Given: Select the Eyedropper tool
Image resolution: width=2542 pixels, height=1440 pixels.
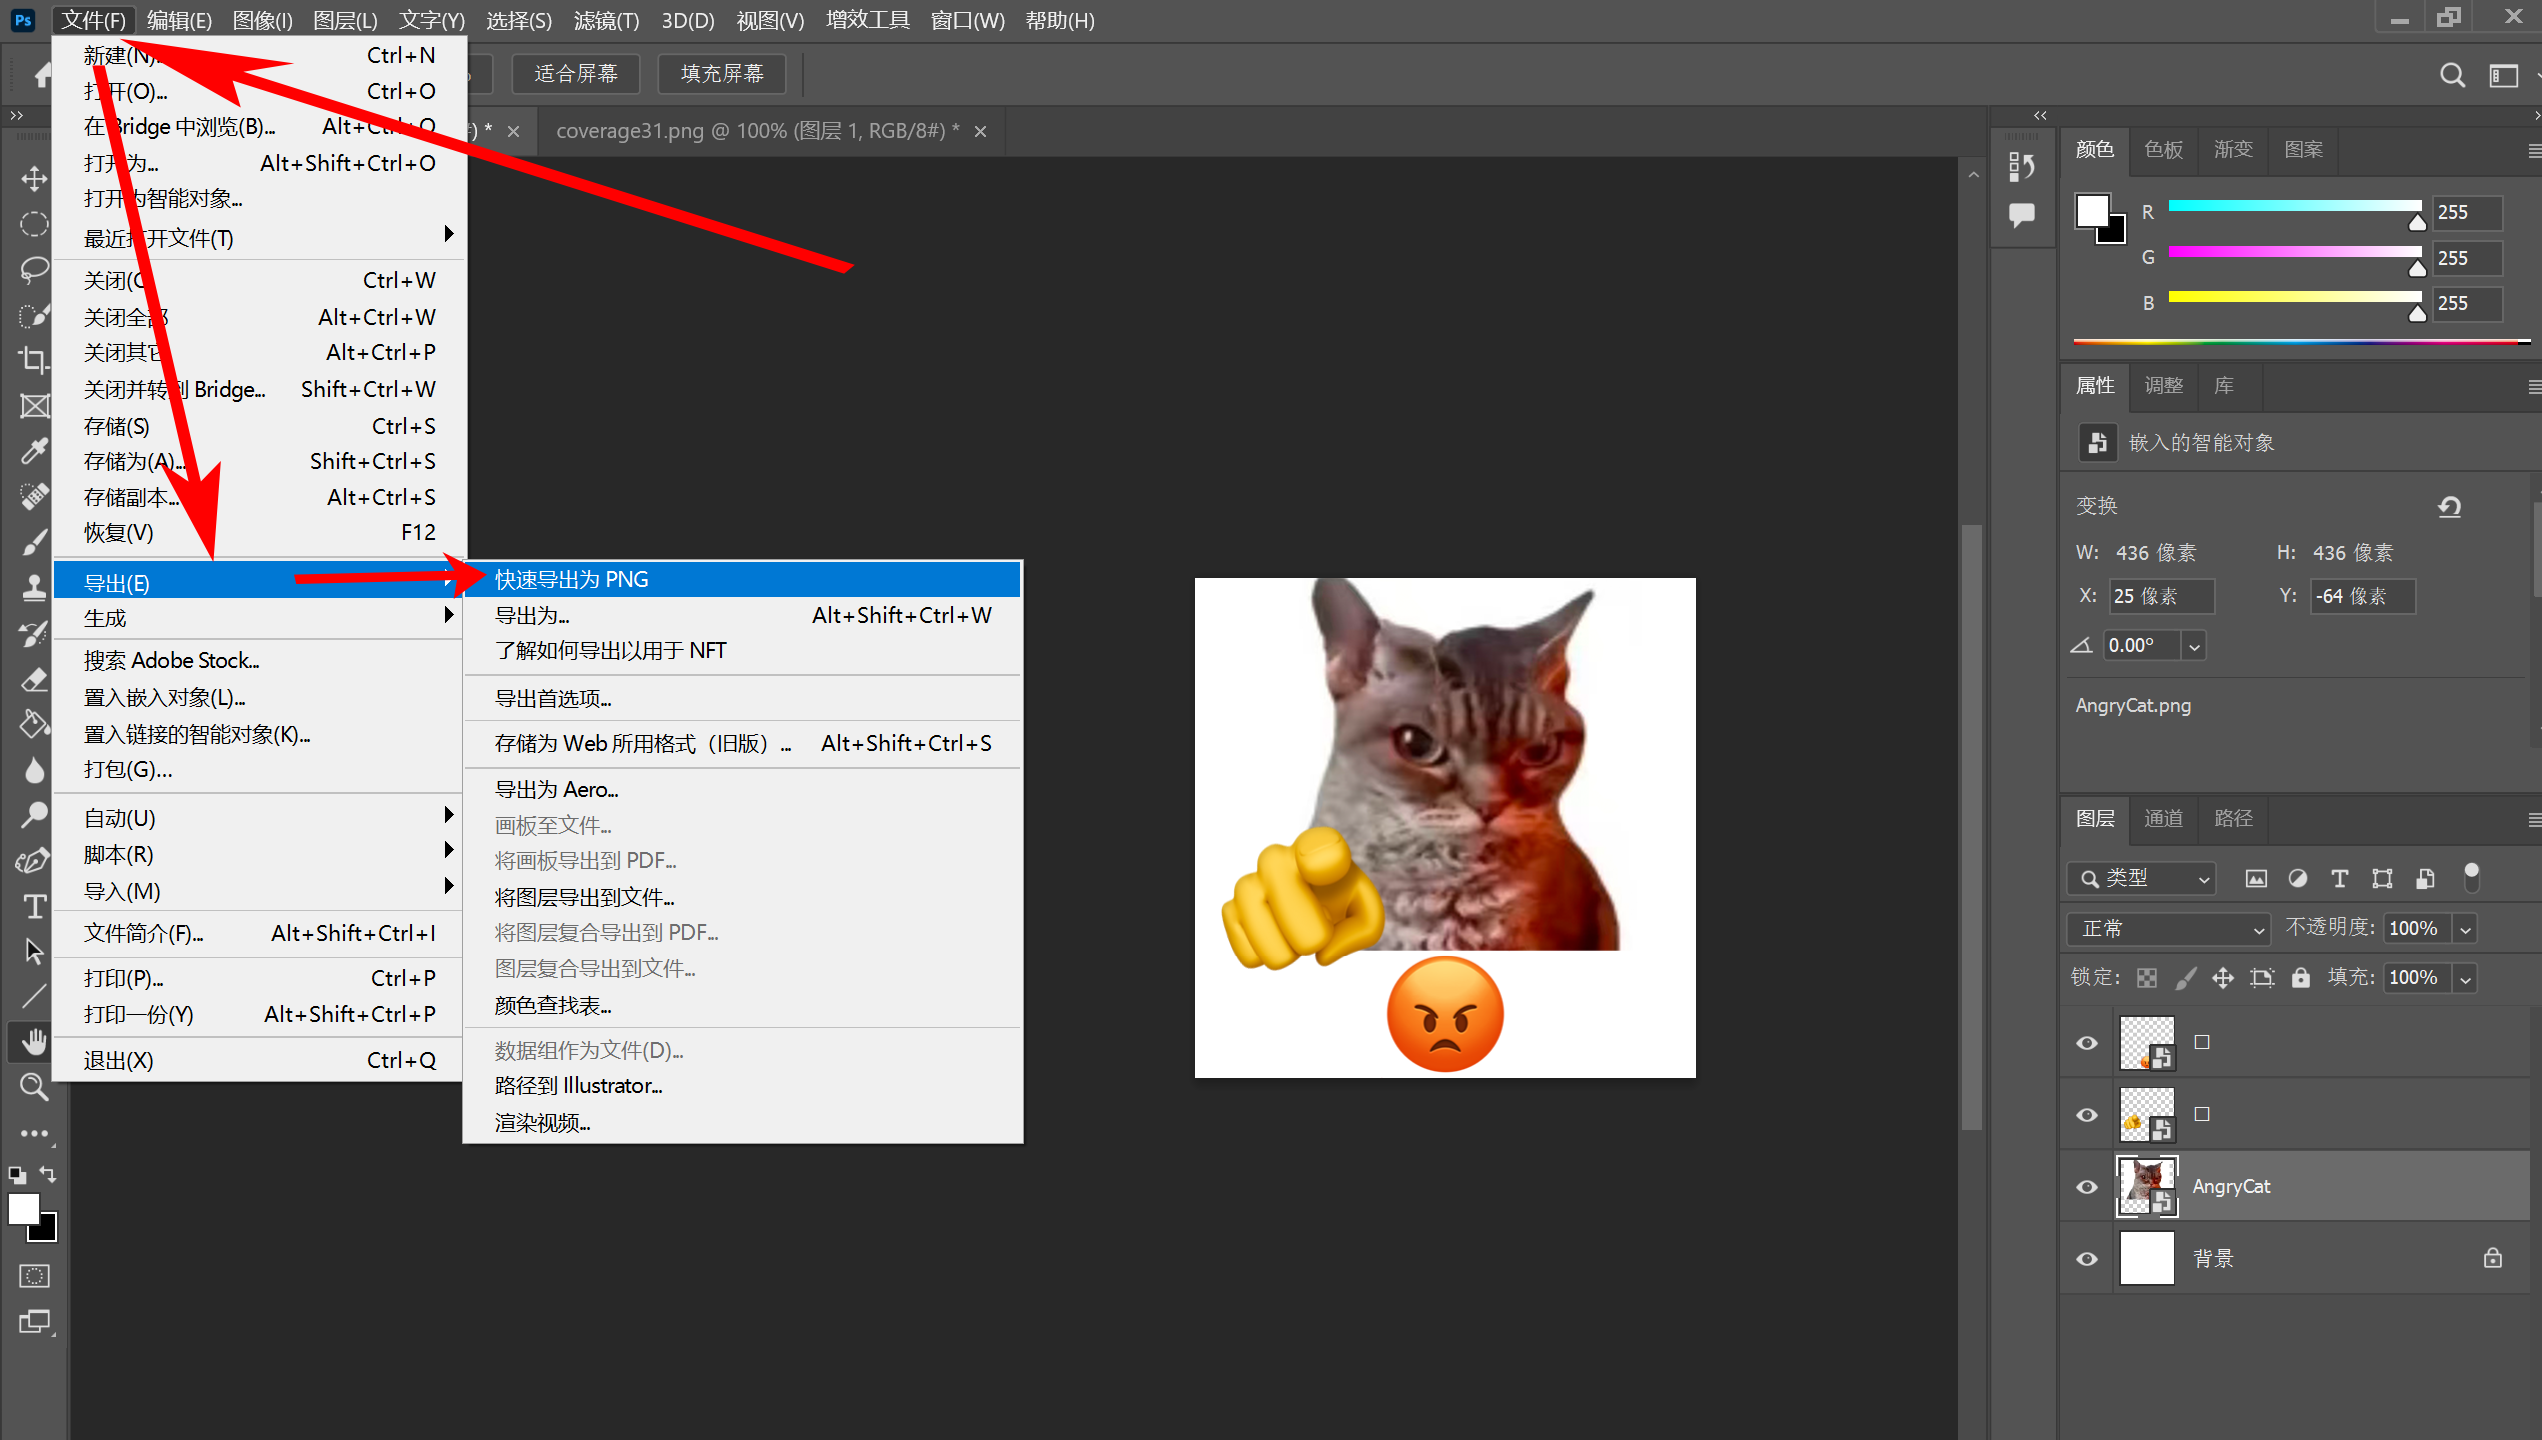Looking at the screenshot, I should [34, 451].
